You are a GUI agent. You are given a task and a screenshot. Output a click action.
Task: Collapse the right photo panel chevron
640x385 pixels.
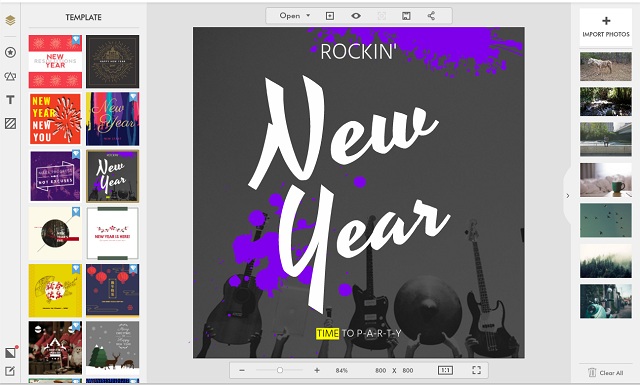tap(567, 196)
